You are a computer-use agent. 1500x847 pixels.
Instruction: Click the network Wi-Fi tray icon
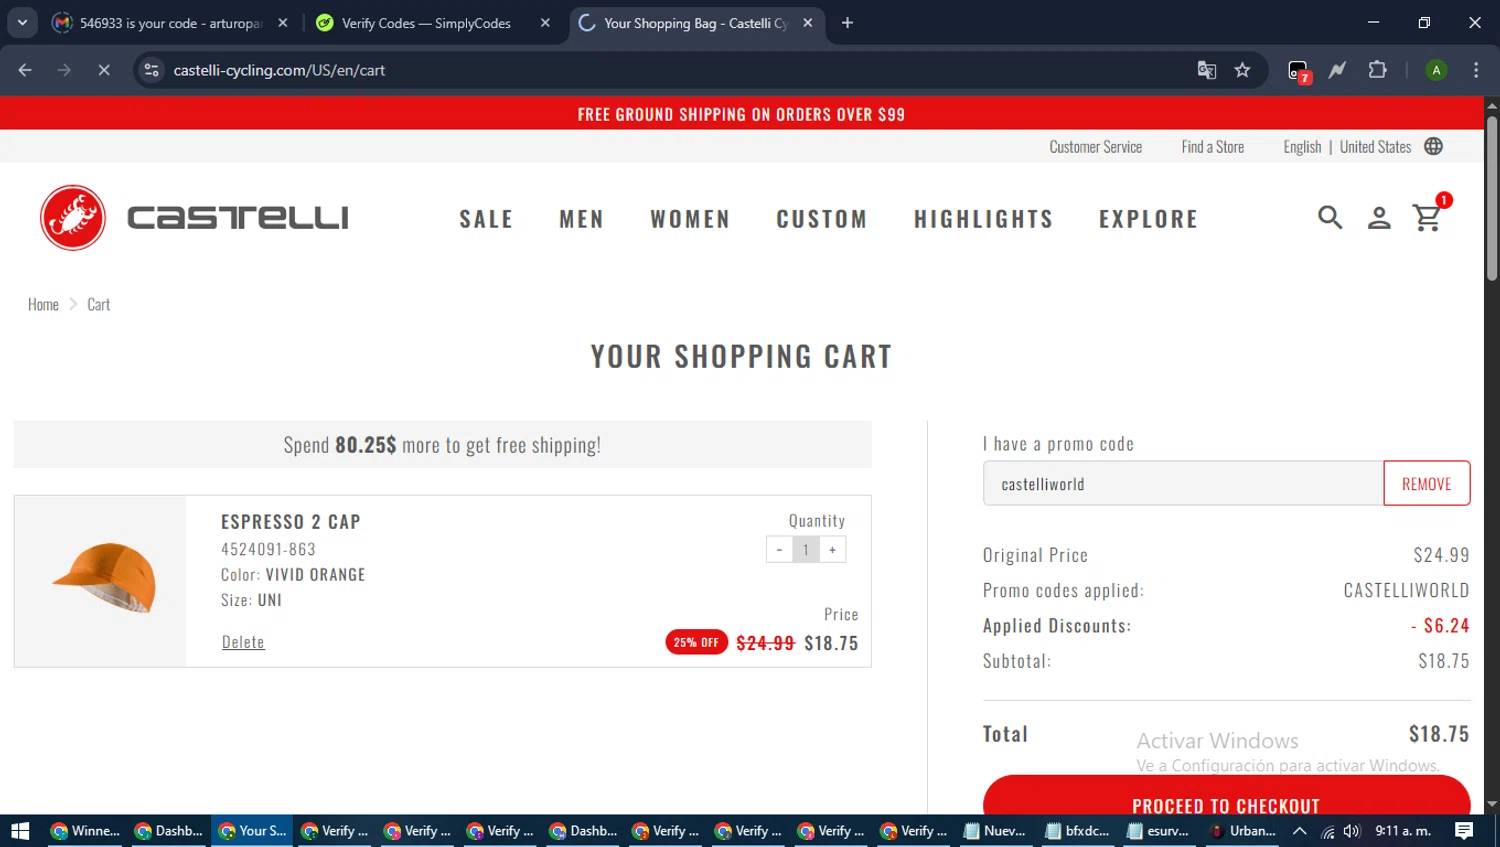(x=1327, y=831)
